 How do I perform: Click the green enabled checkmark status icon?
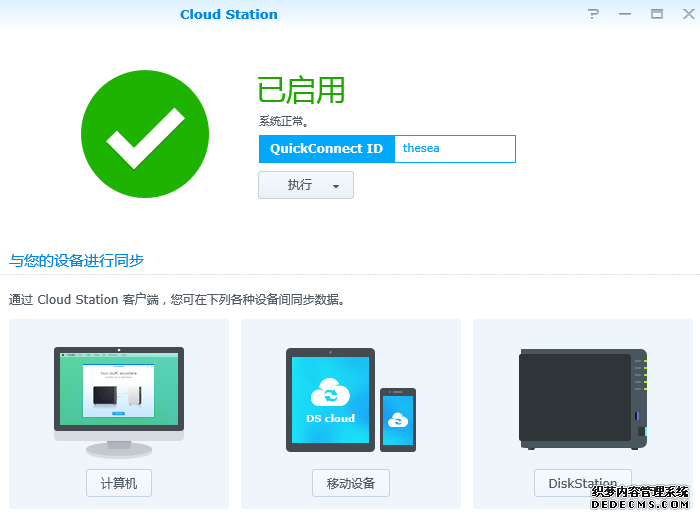[145, 134]
